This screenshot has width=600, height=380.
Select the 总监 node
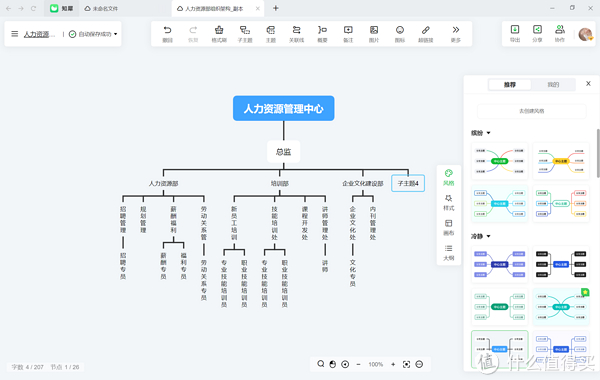[284, 152]
